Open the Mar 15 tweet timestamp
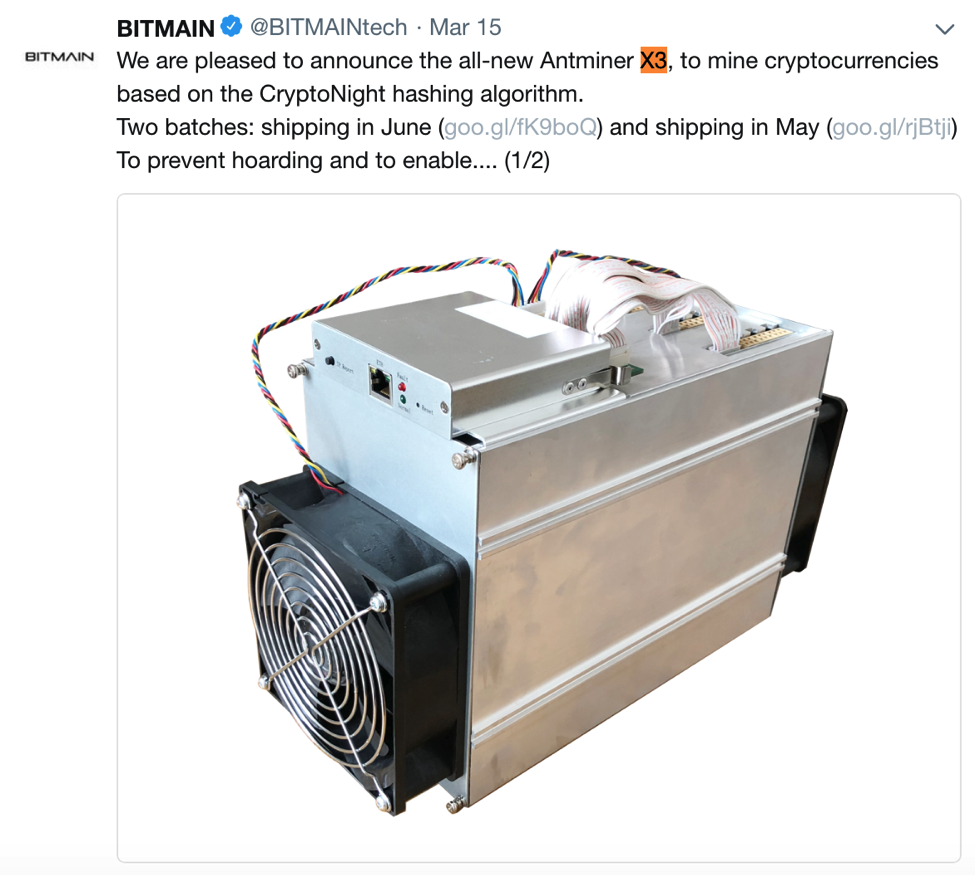This screenshot has height=875, width=975. point(465,27)
